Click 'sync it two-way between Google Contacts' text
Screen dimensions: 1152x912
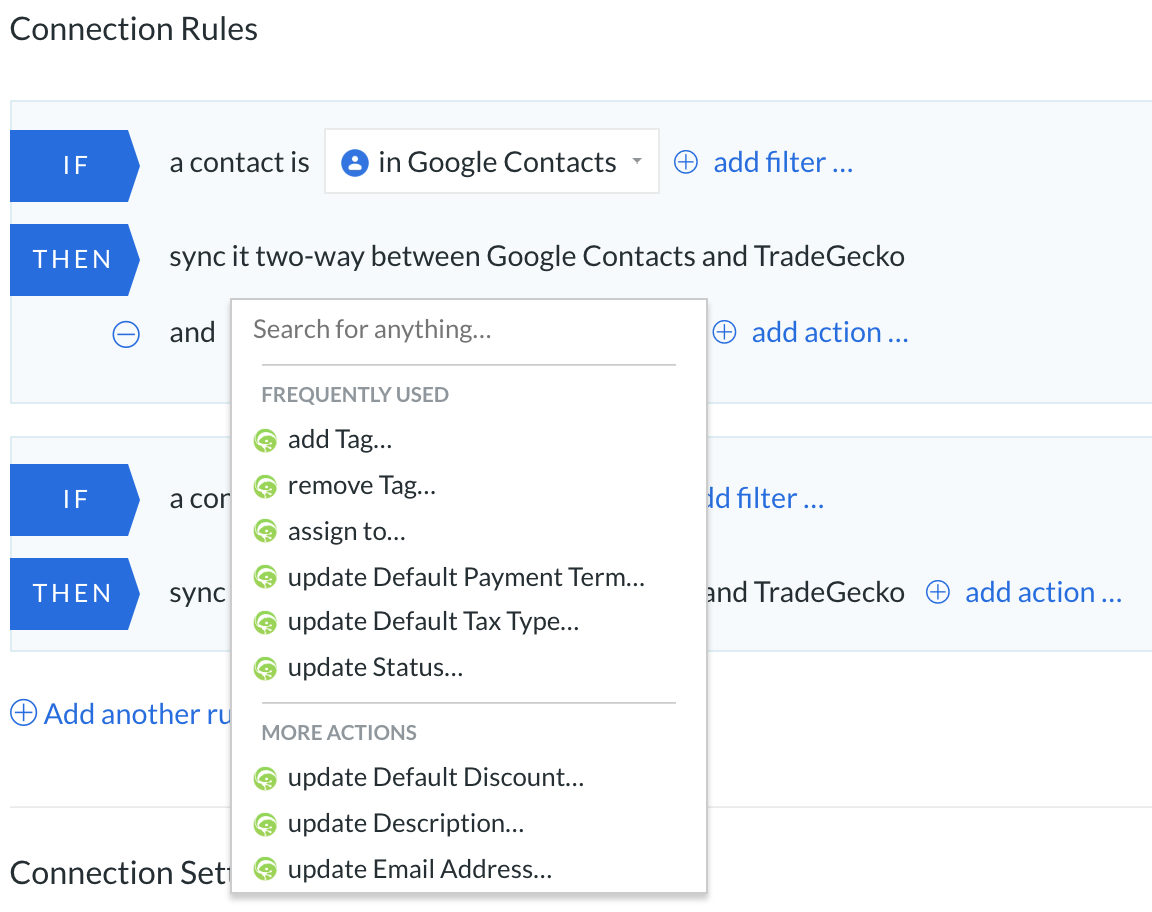pyautogui.click(x=432, y=256)
